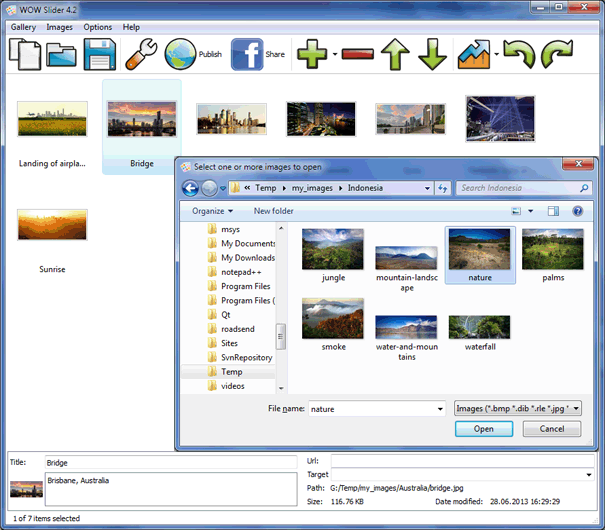Click the Cancel button

[x=552, y=429]
